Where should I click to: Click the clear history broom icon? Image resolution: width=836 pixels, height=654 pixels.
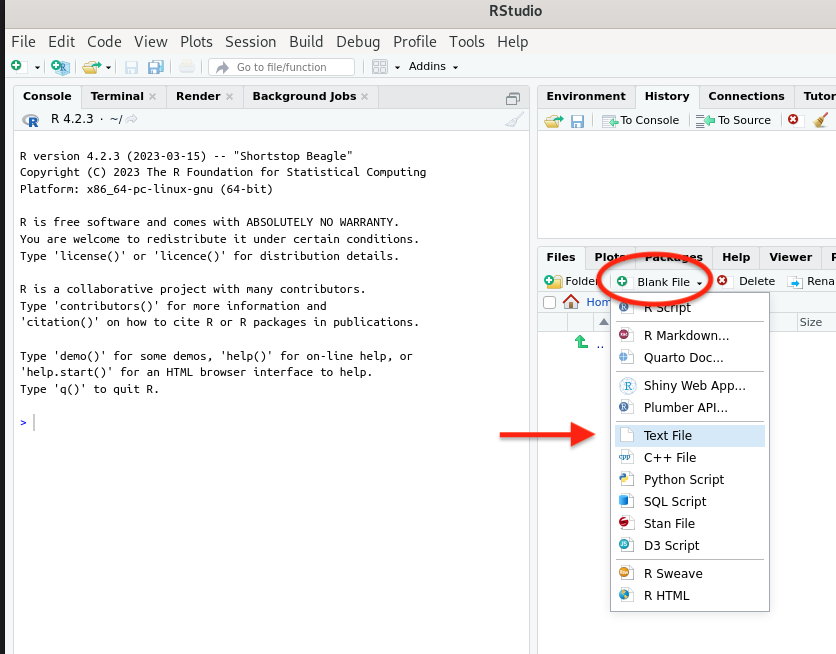(x=821, y=120)
